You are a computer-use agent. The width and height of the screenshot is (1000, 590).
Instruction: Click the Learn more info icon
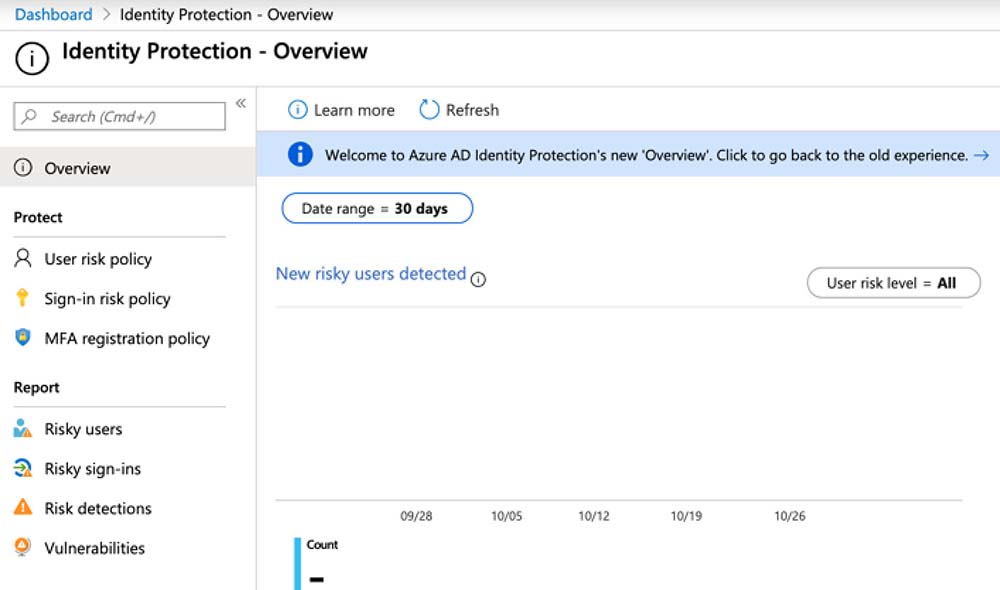tap(297, 110)
